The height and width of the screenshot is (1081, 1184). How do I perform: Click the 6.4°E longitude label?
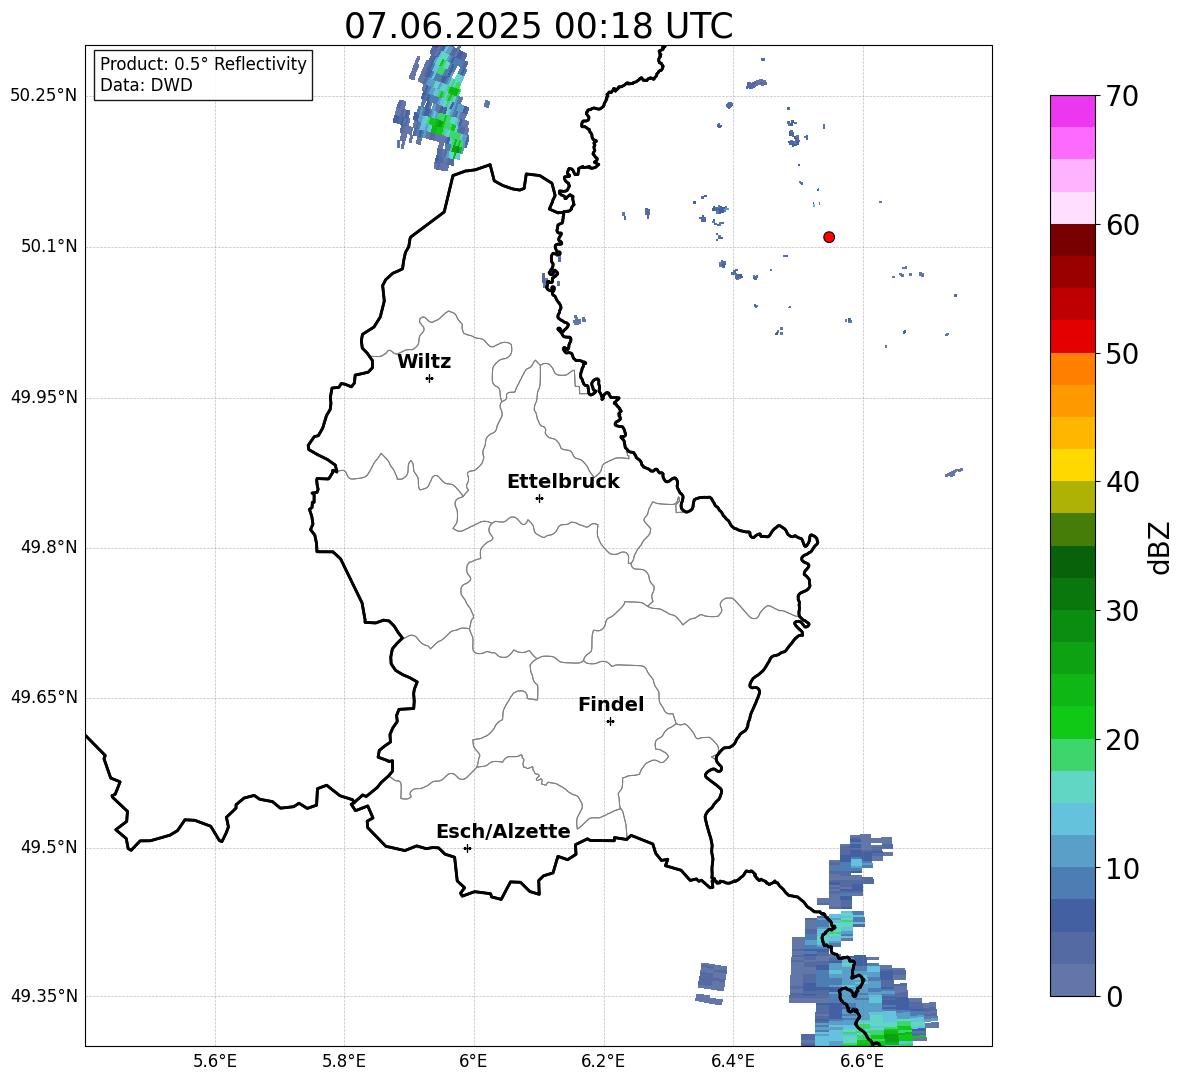pyautogui.click(x=732, y=1061)
